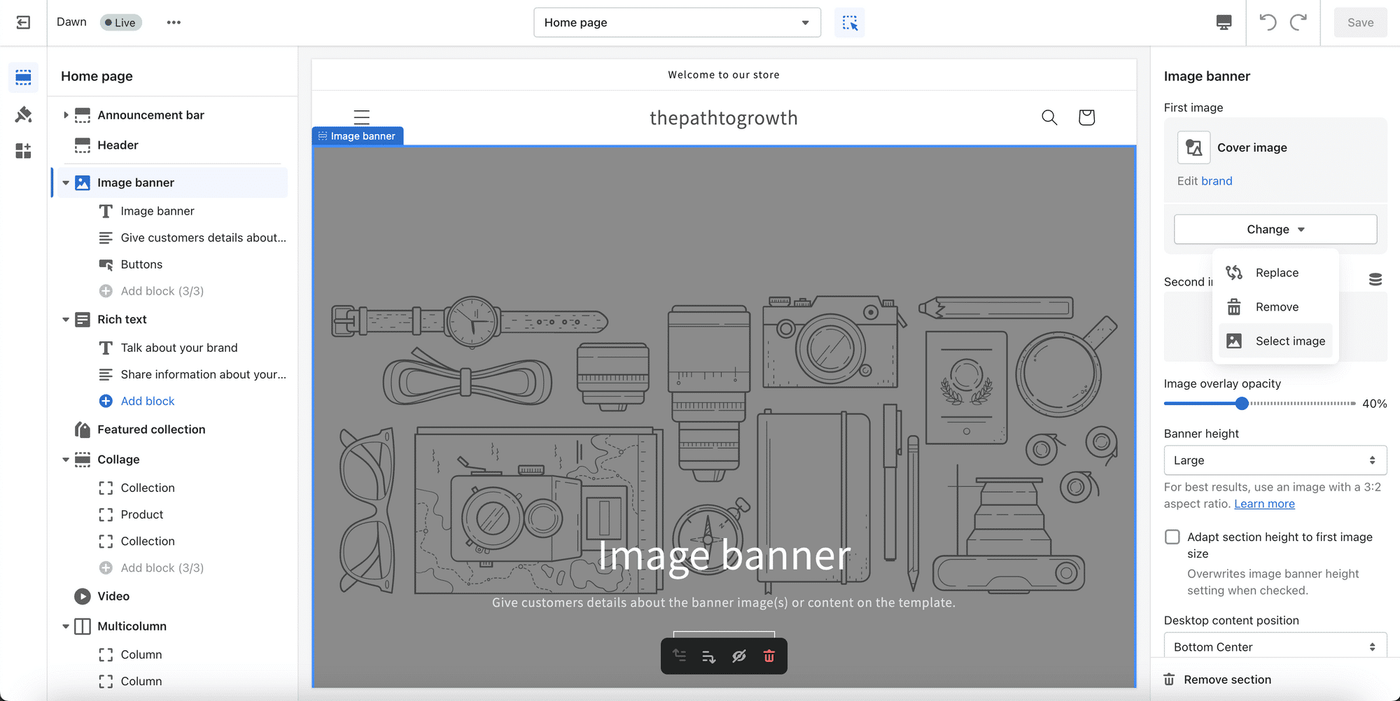Expand the Announcement bar section

click(66, 115)
